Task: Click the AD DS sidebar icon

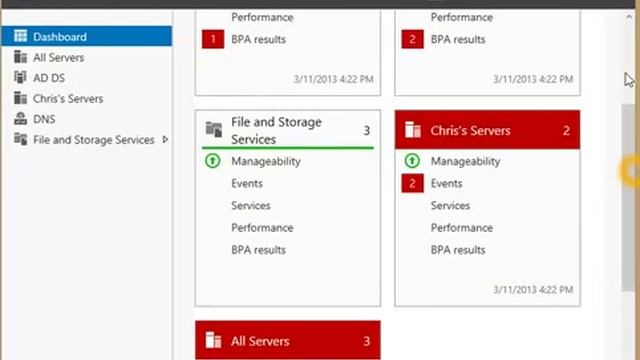Action: 20,77
